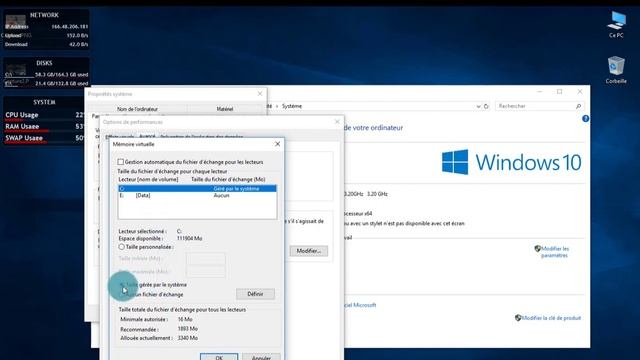Choose Taille gérée par le système option
This screenshot has width=640, height=360.
121,284
